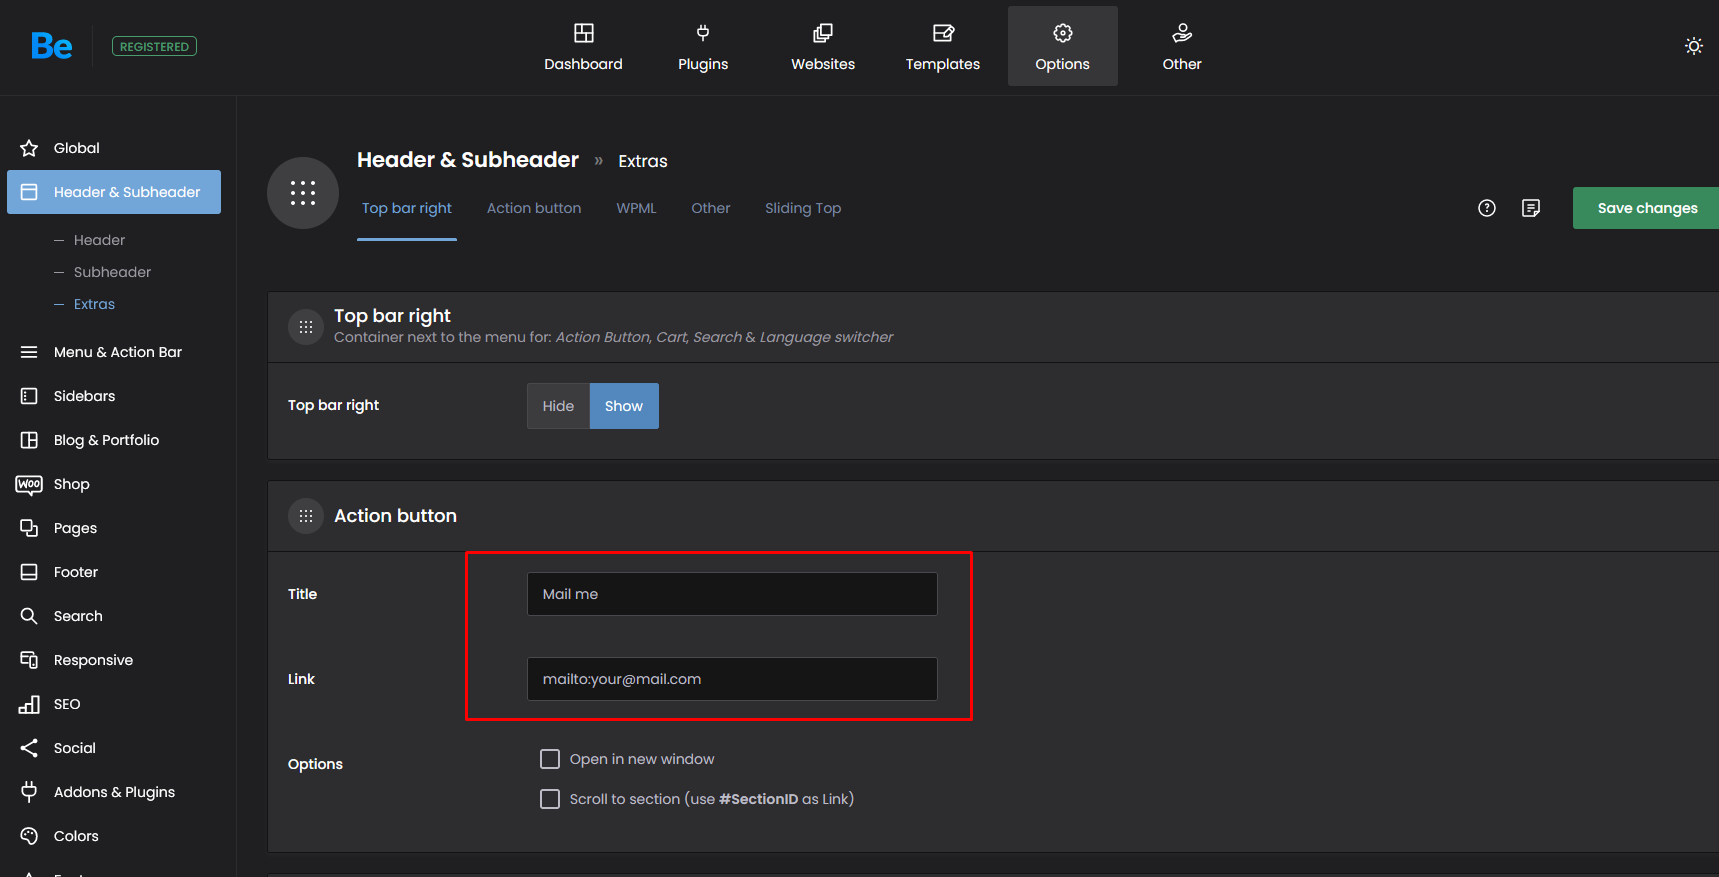The height and width of the screenshot is (877, 1719).
Task: Open Responsive settings in sidebar
Action: pyautogui.click(x=114, y=660)
